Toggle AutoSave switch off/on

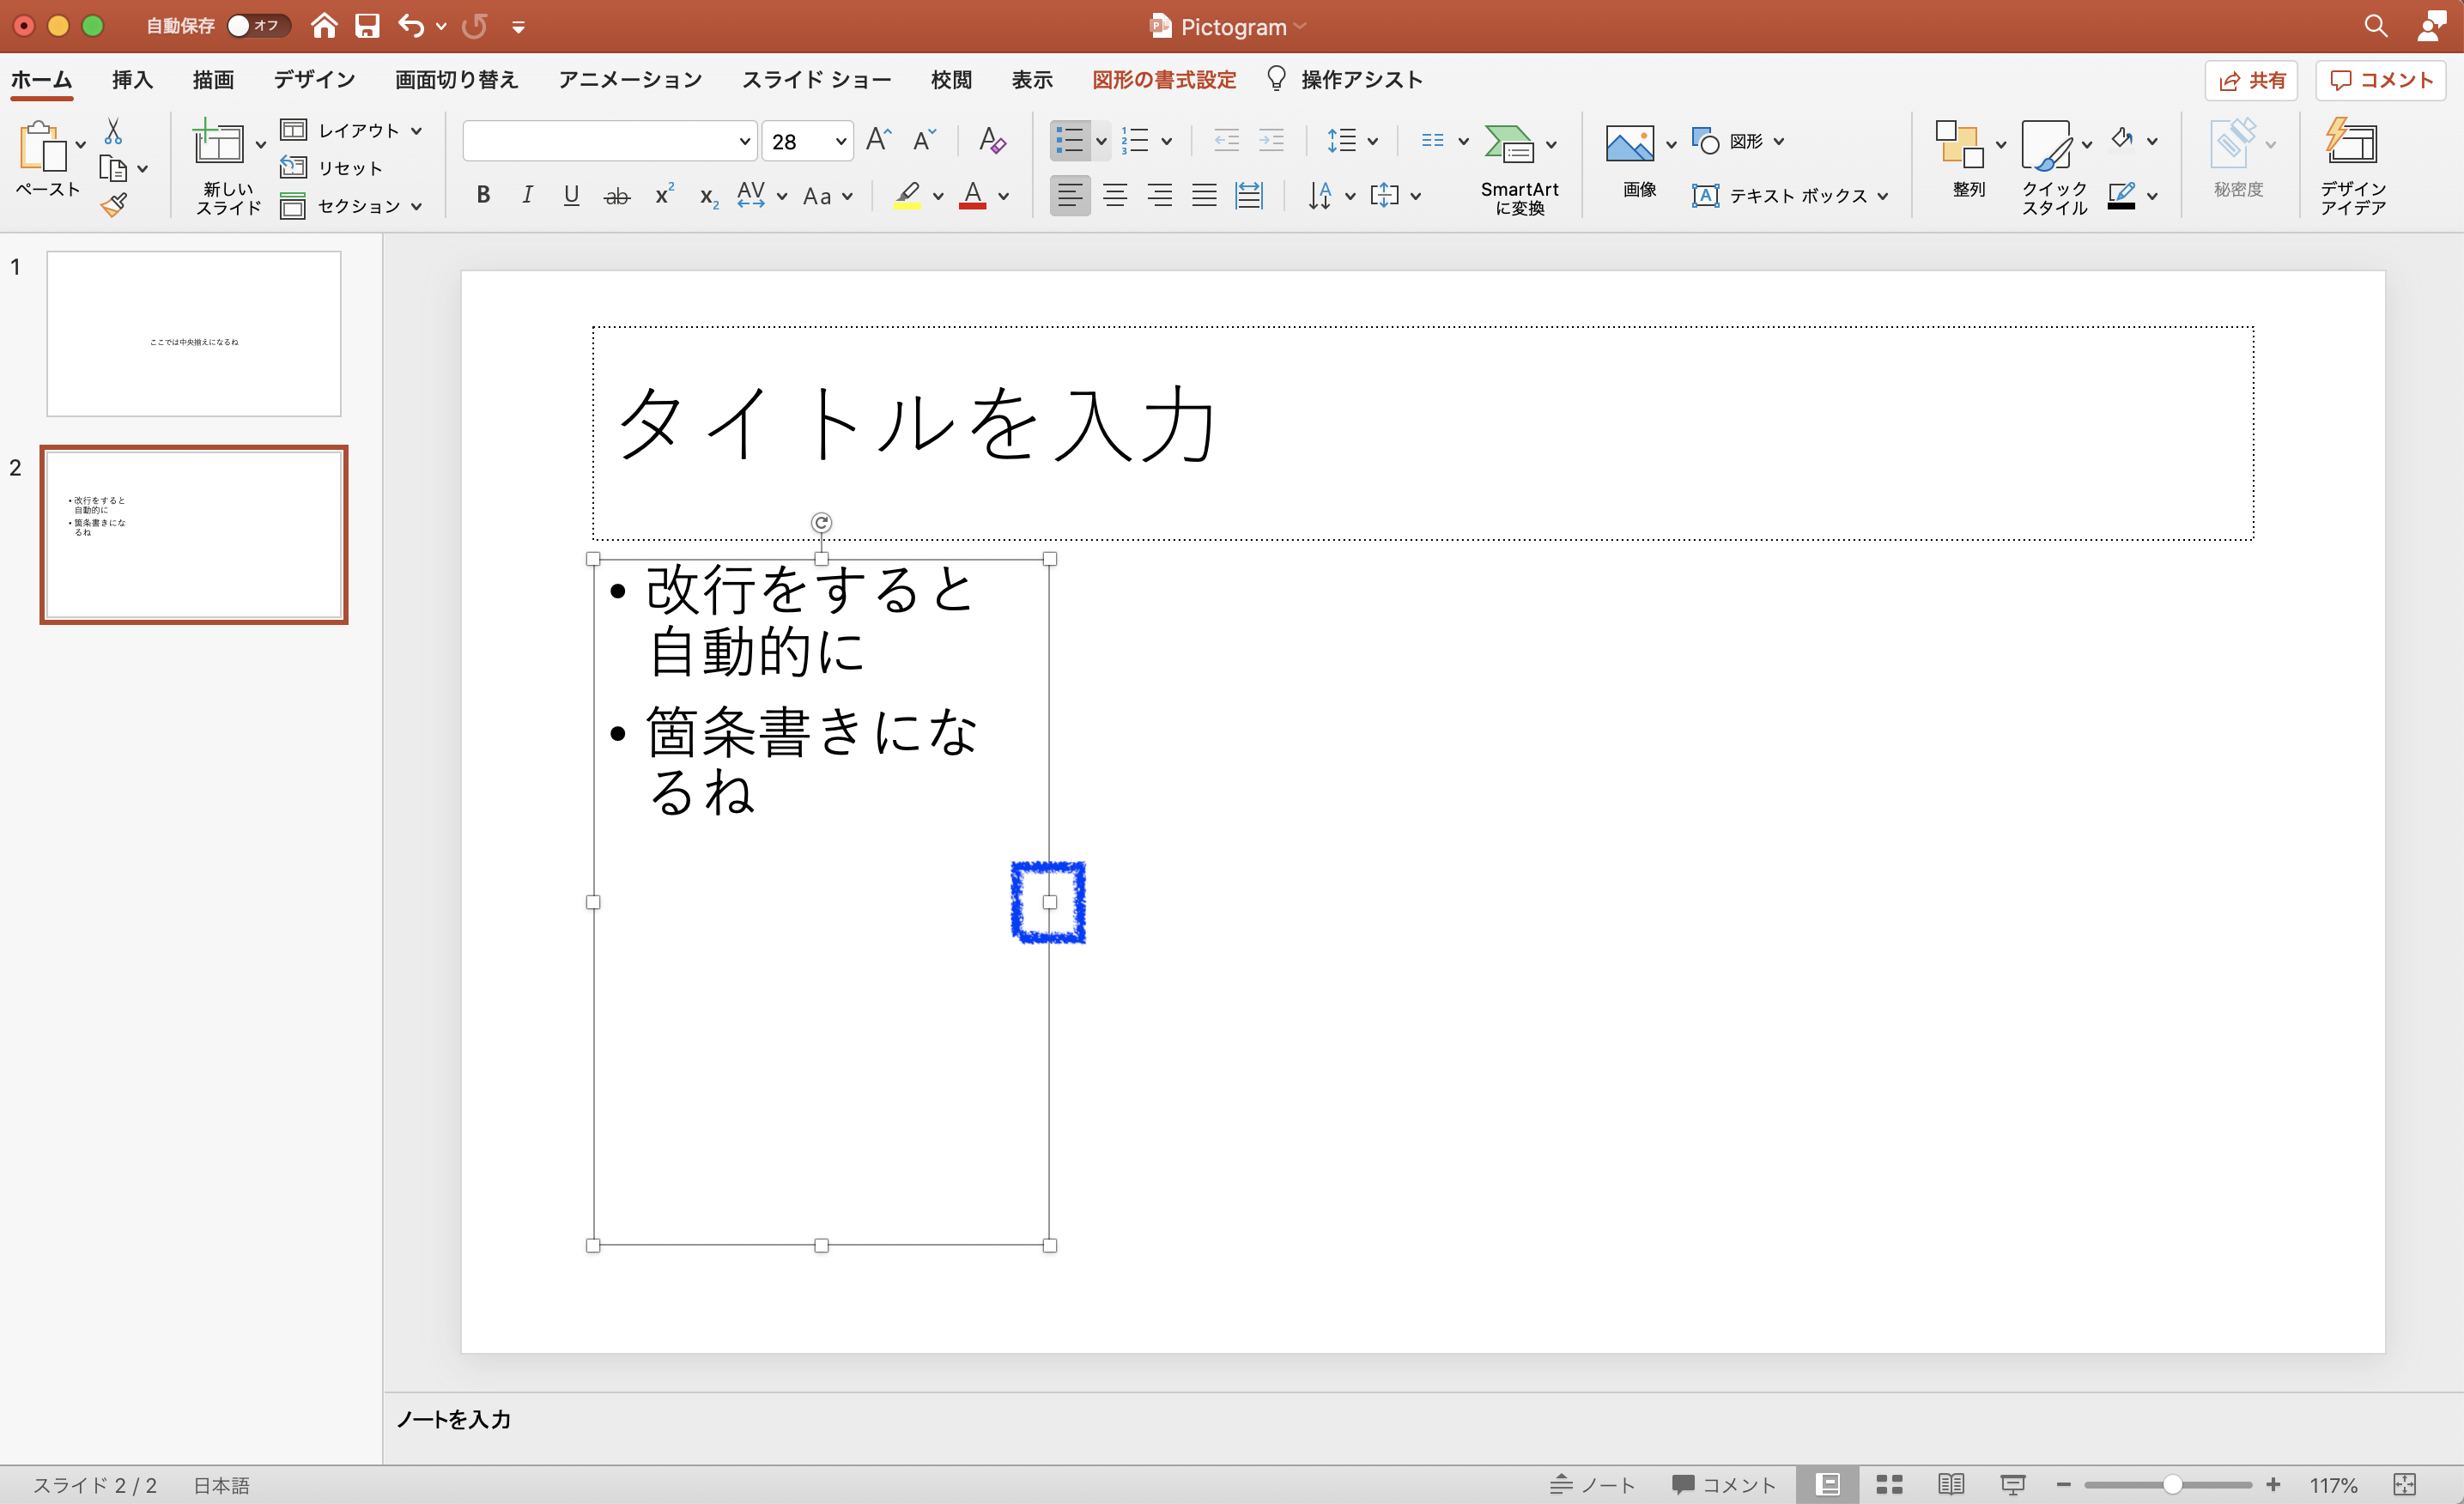tap(258, 26)
